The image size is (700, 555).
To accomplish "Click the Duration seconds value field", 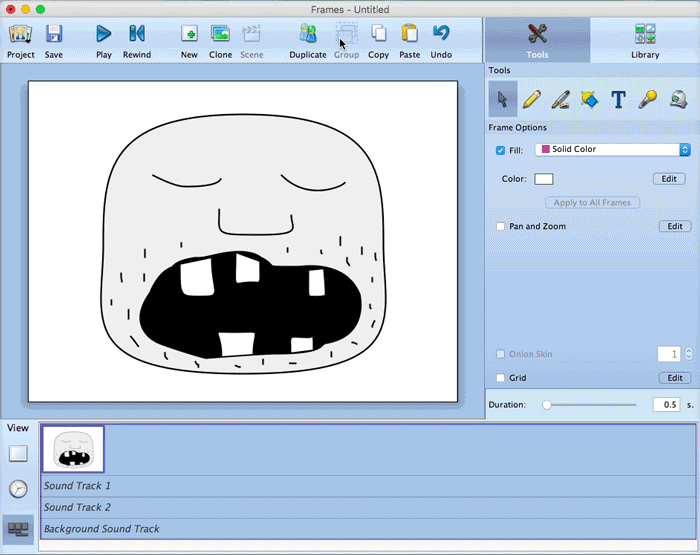I will tap(667, 405).
